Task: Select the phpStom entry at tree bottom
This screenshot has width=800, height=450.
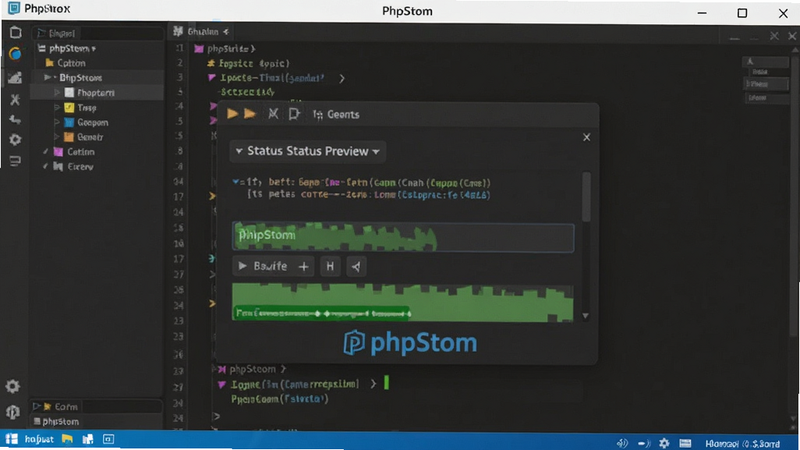Action: (56, 422)
